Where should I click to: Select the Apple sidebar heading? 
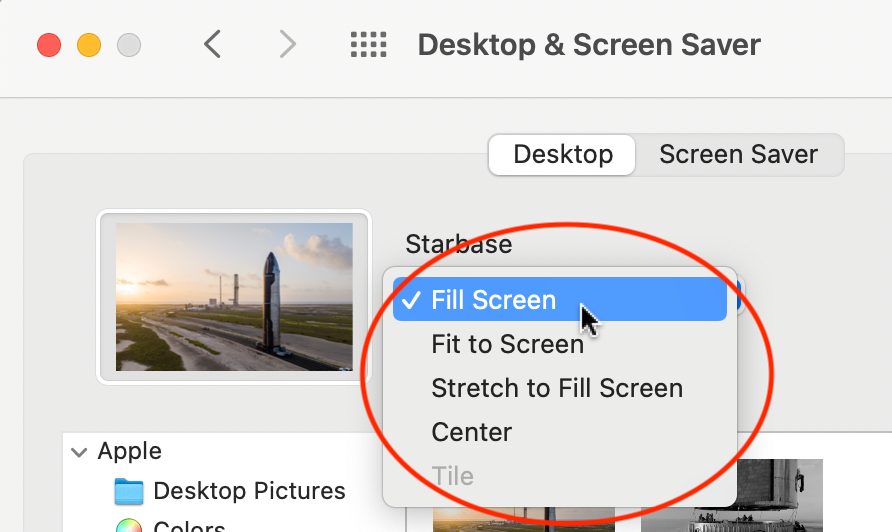pos(130,451)
